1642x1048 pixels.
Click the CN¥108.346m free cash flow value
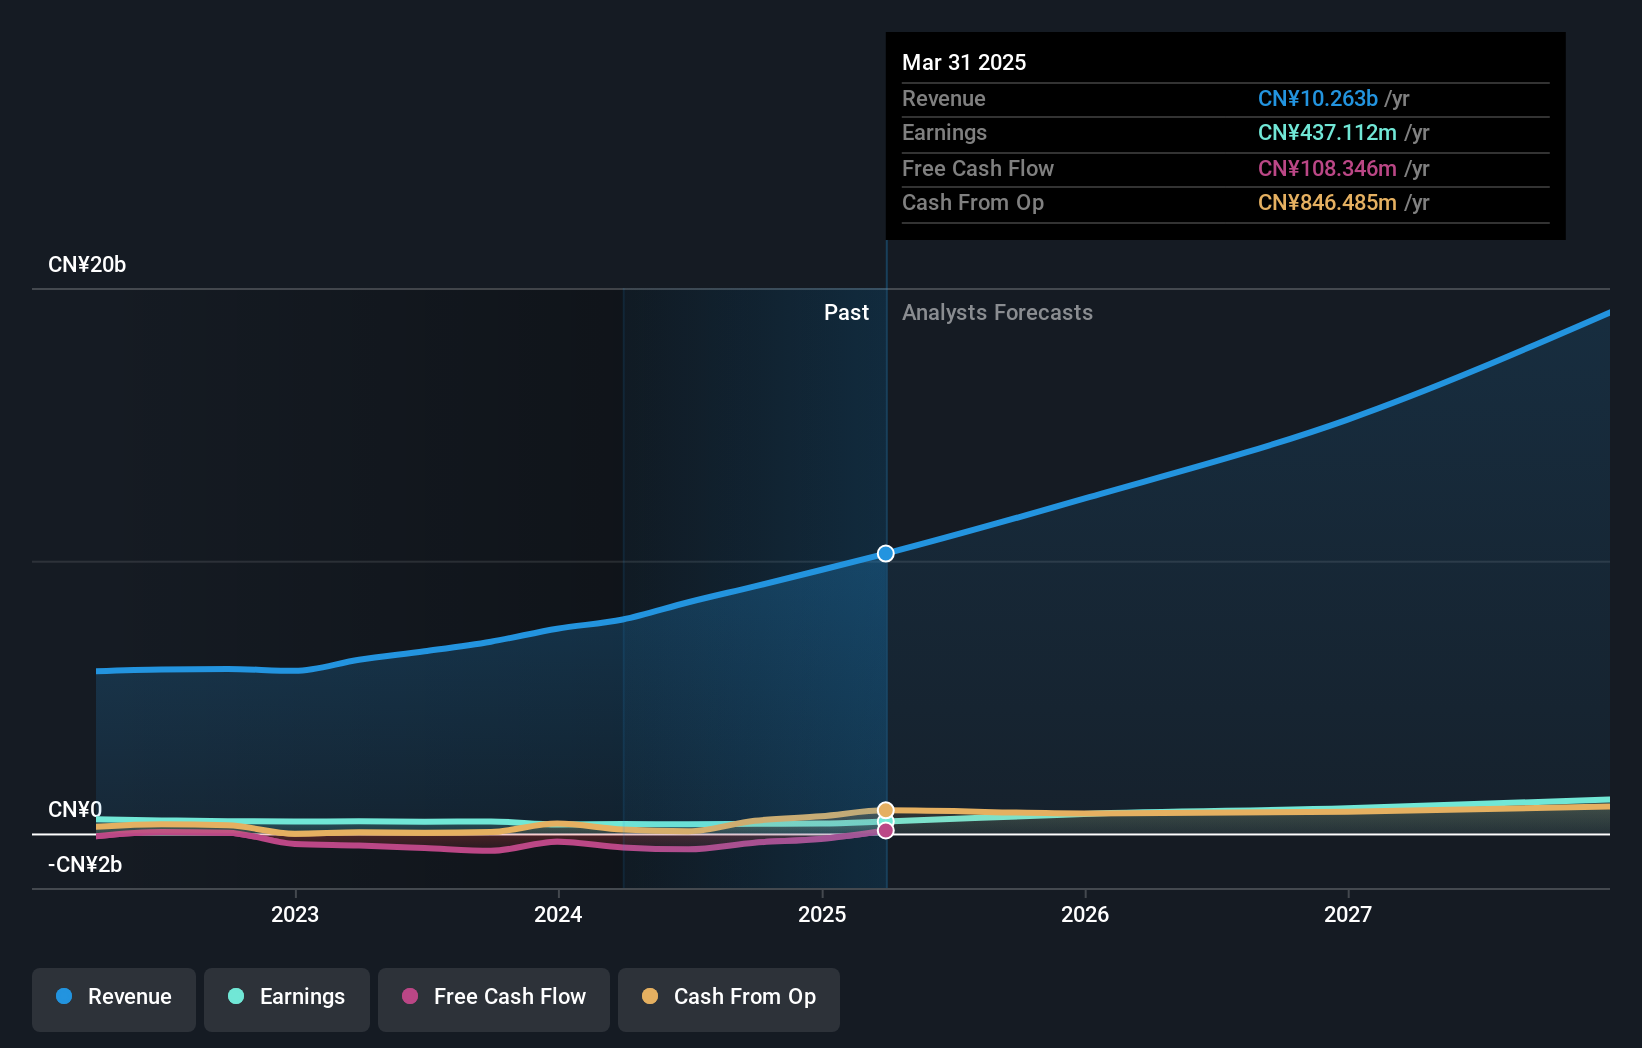tap(1327, 168)
